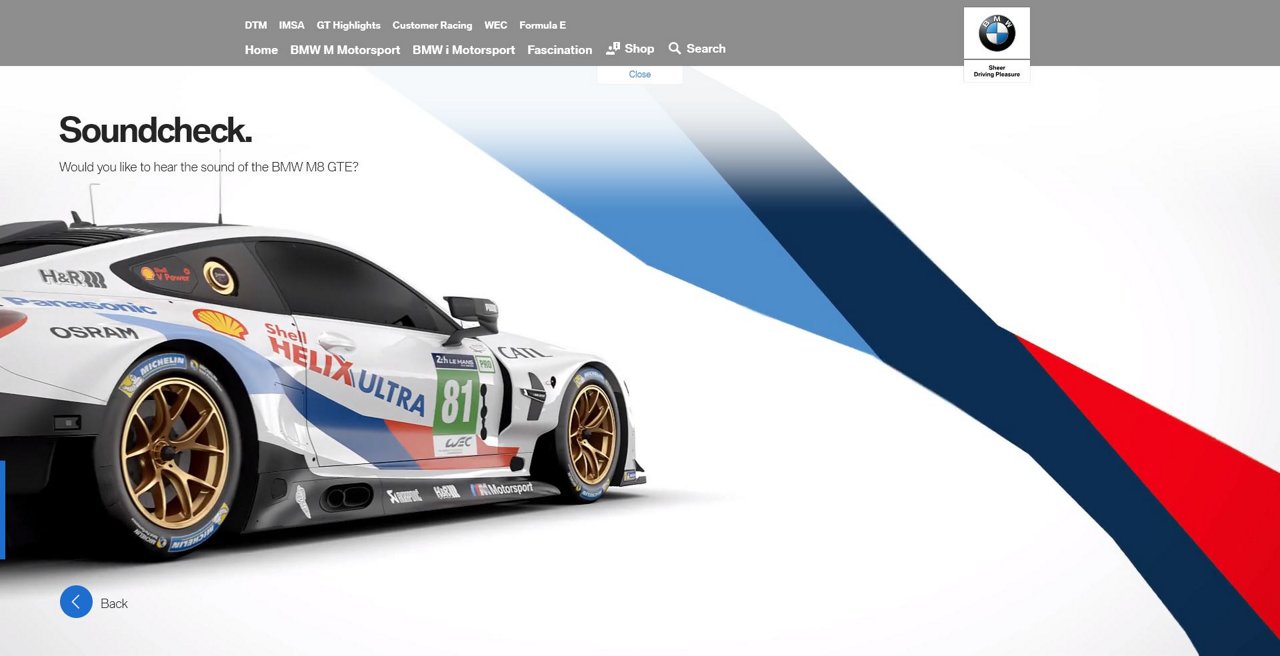Viewport: 1280px width, 656px height.
Task: Click the blue Back arrow button
Action: (76, 602)
